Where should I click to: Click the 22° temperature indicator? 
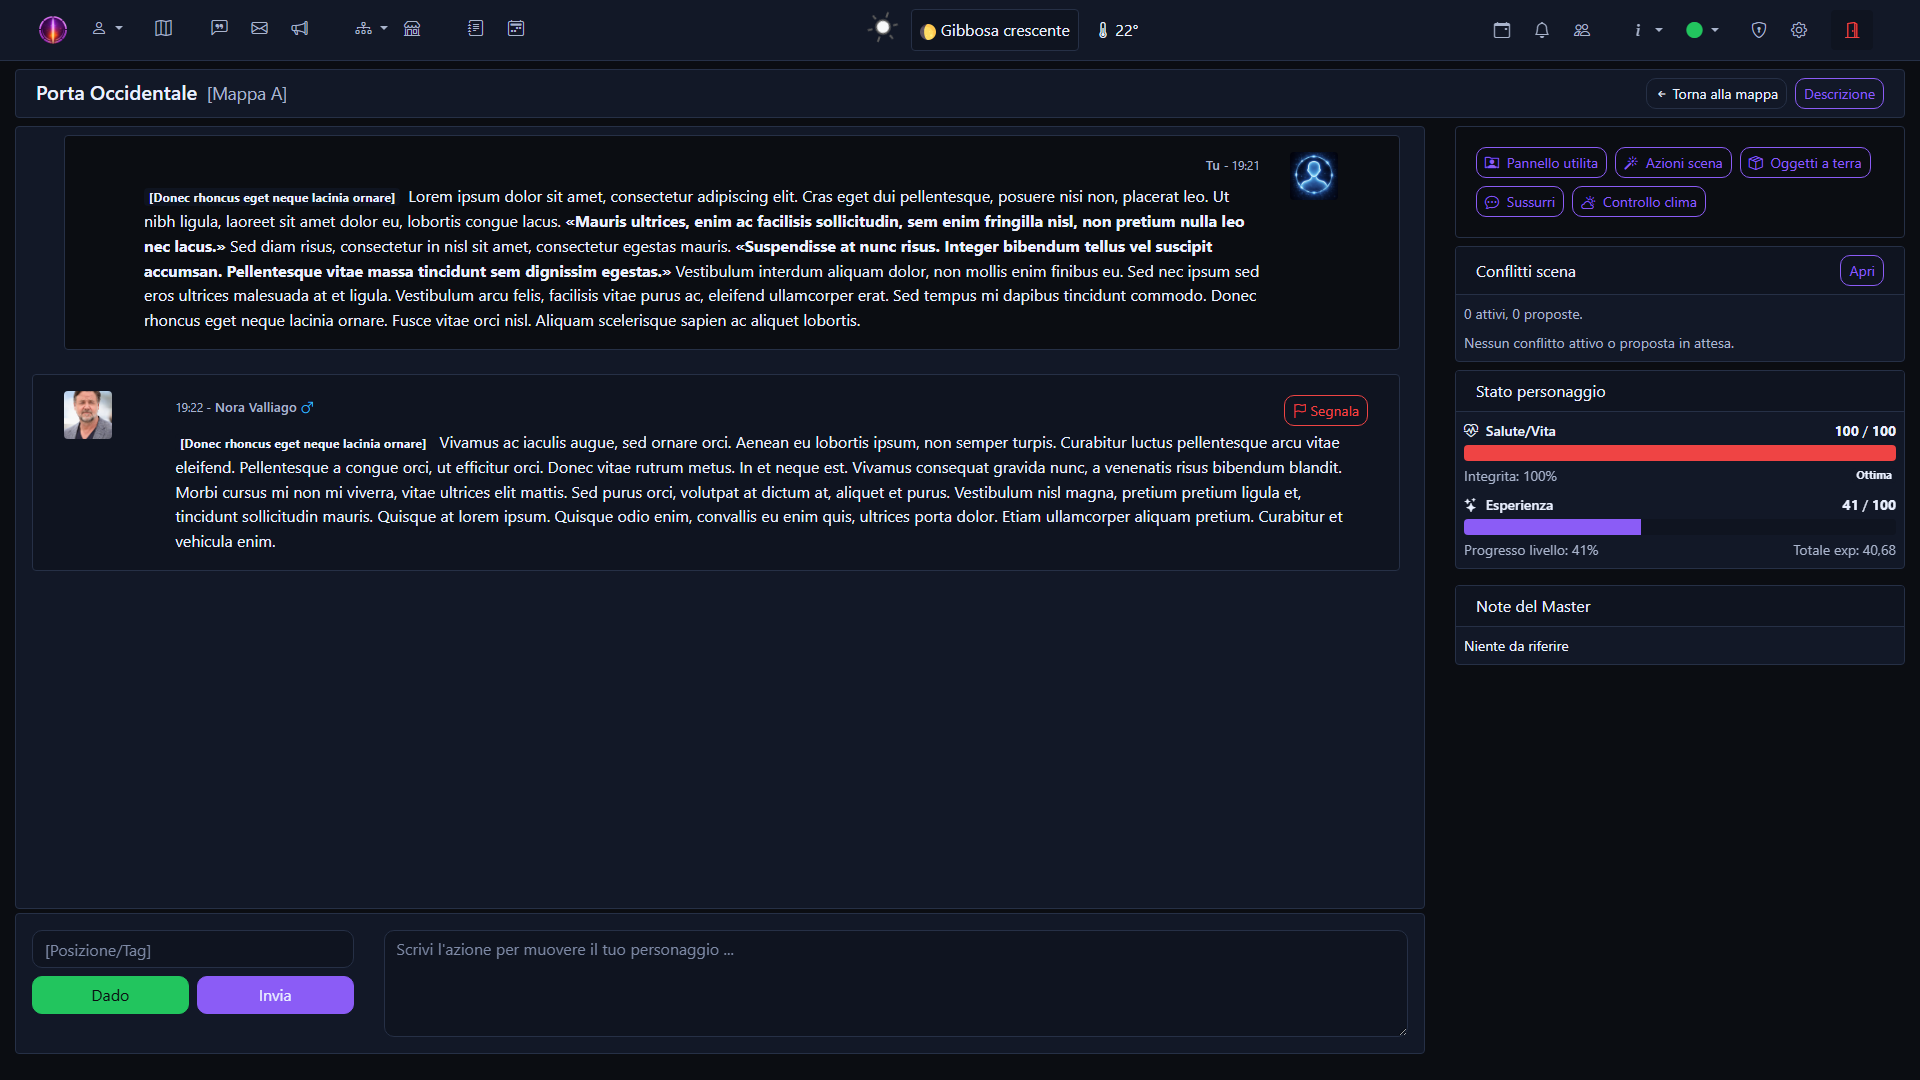pyautogui.click(x=1117, y=30)
